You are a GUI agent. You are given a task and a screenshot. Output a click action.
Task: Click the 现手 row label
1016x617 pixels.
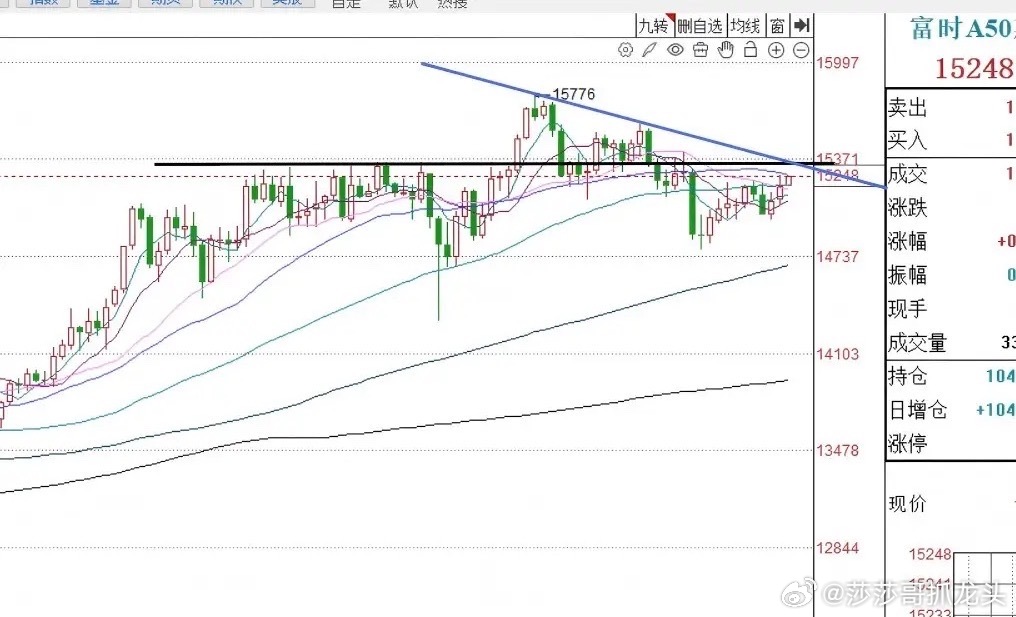[907, 309]
